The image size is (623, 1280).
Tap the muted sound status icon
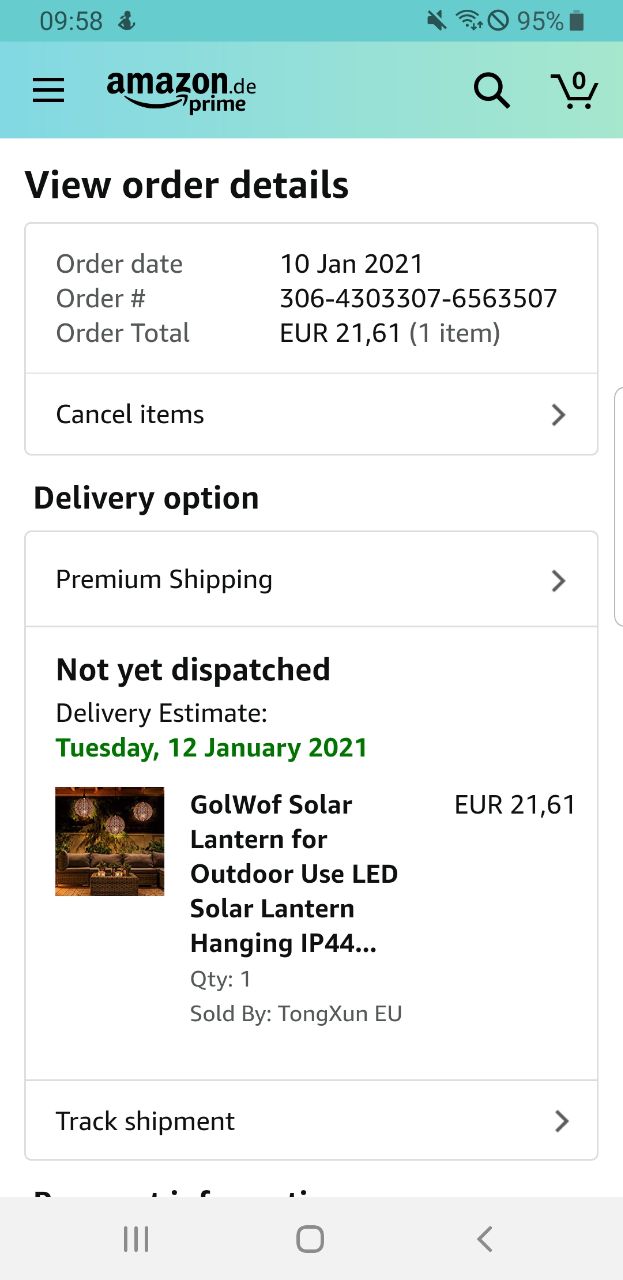(436, 20)
